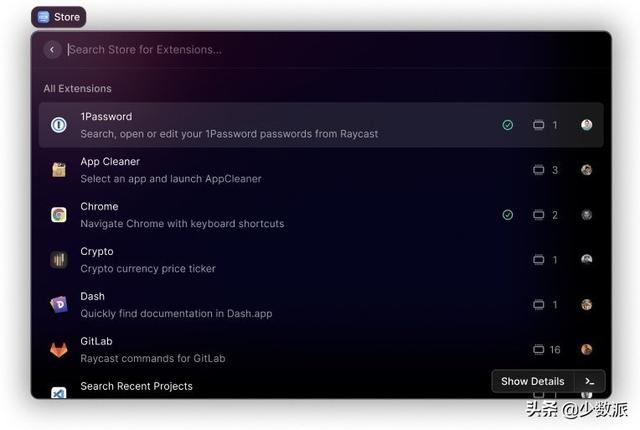The image size is (640, 430).
Task: Click the App Cleaner extension icon
Action: [x=59, y=170]
